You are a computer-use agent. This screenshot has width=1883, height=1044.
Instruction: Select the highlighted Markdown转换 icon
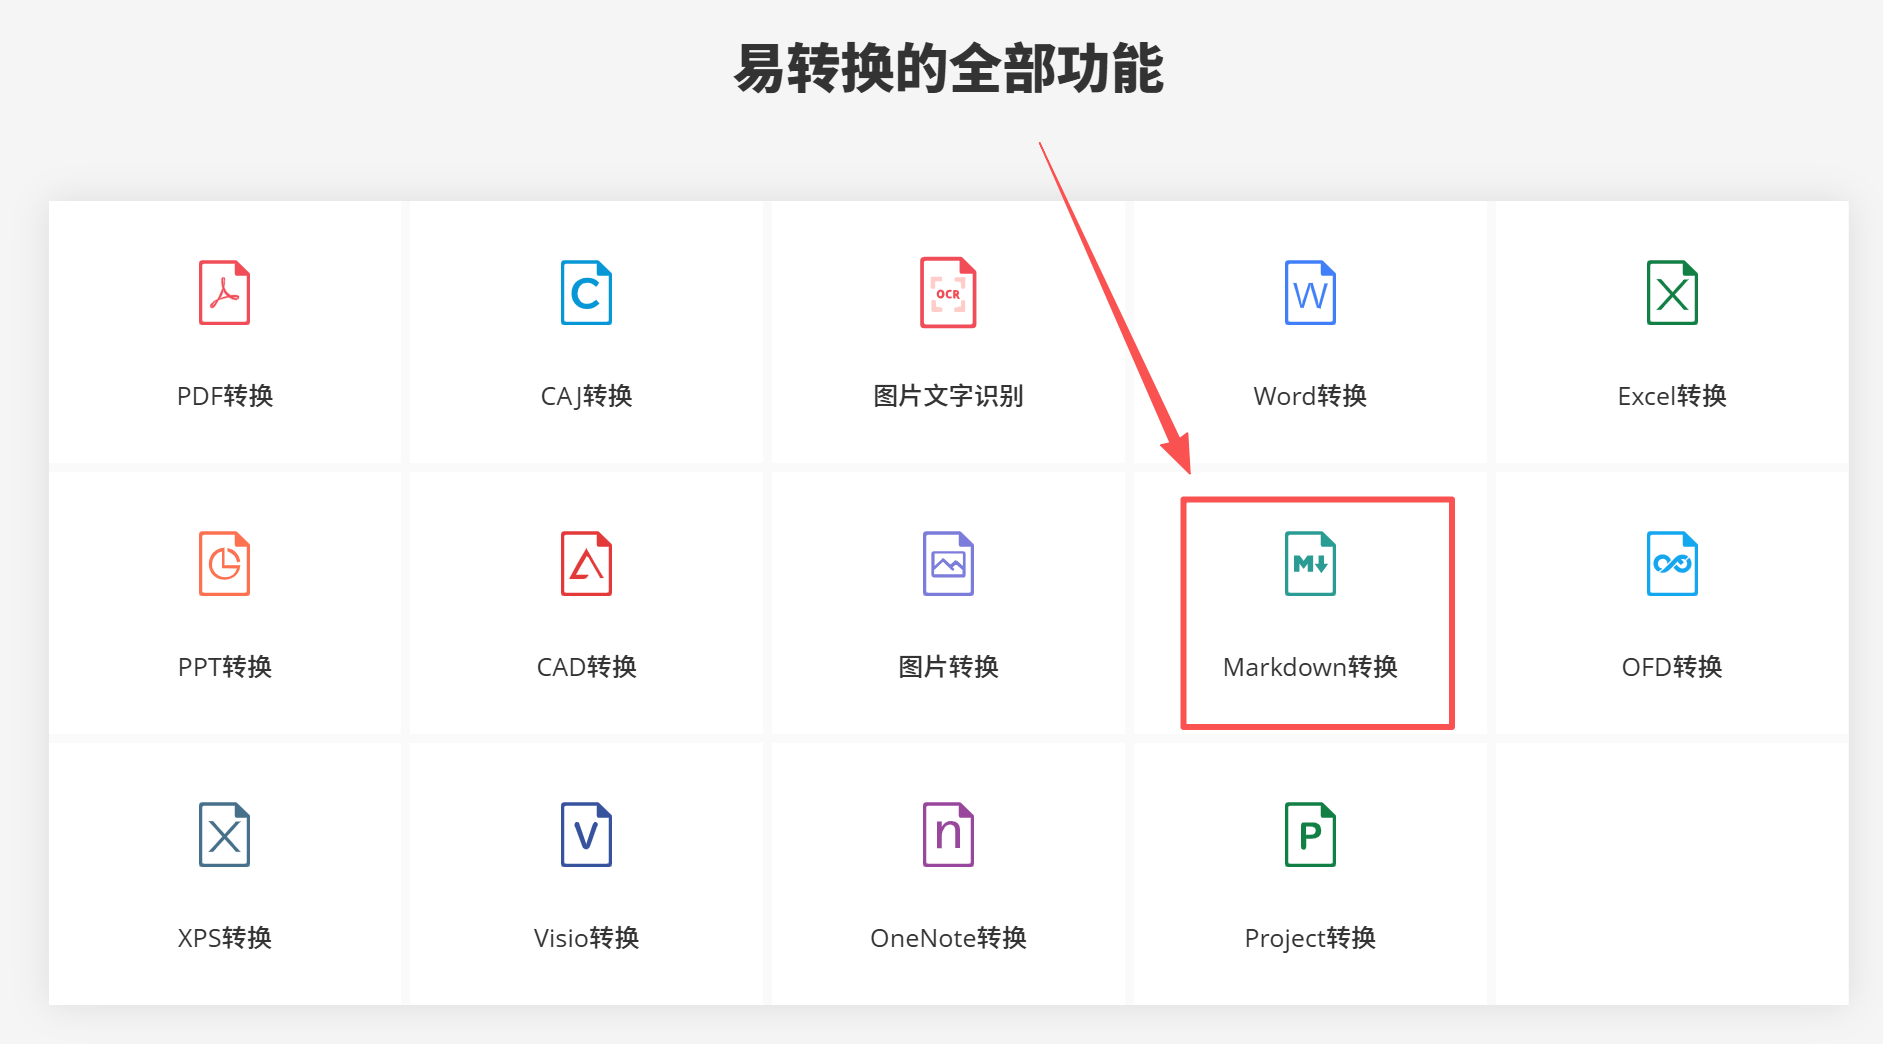pyautogui.click(x=1309, y=563)
